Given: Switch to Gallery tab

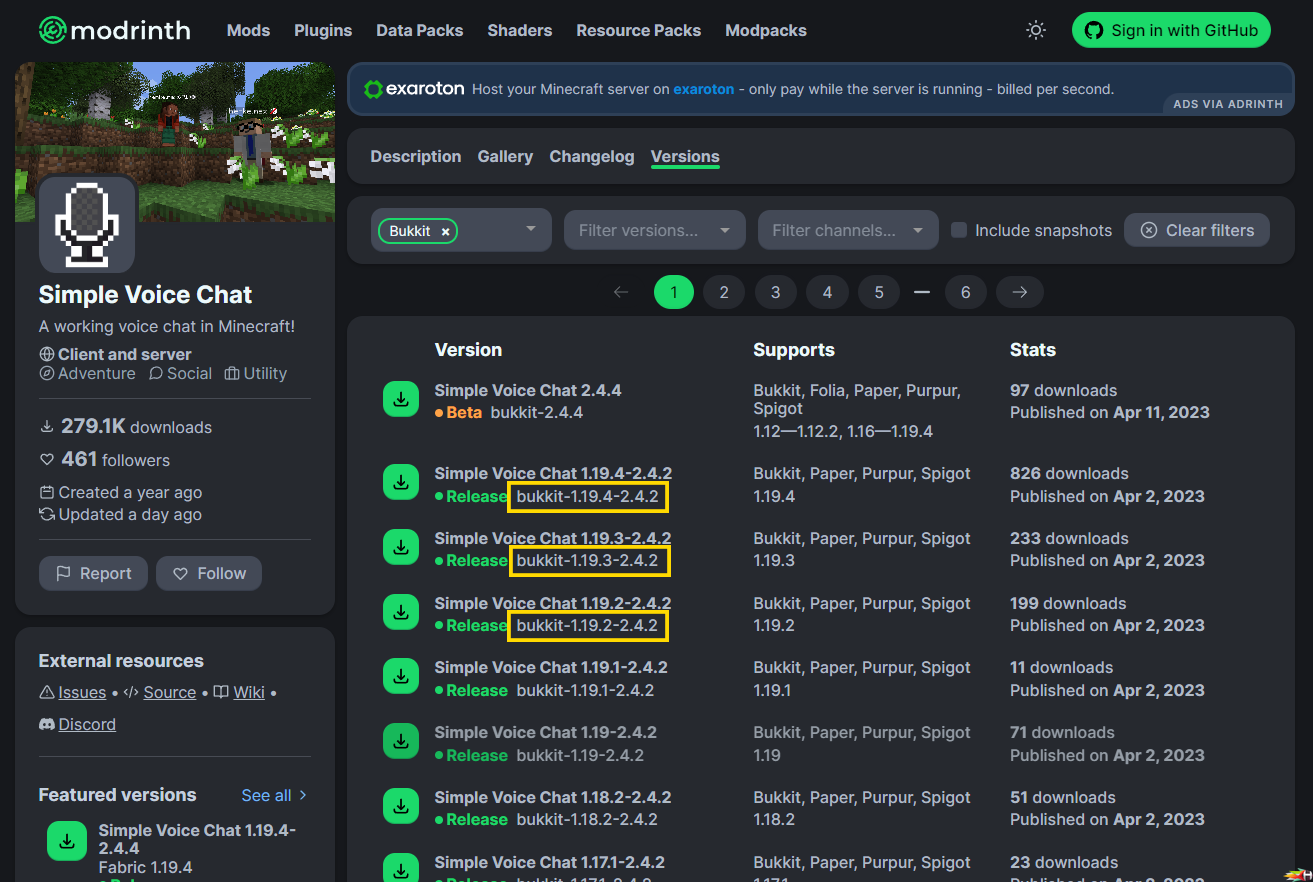Looking at the screenshot, I should coord(505,156).
